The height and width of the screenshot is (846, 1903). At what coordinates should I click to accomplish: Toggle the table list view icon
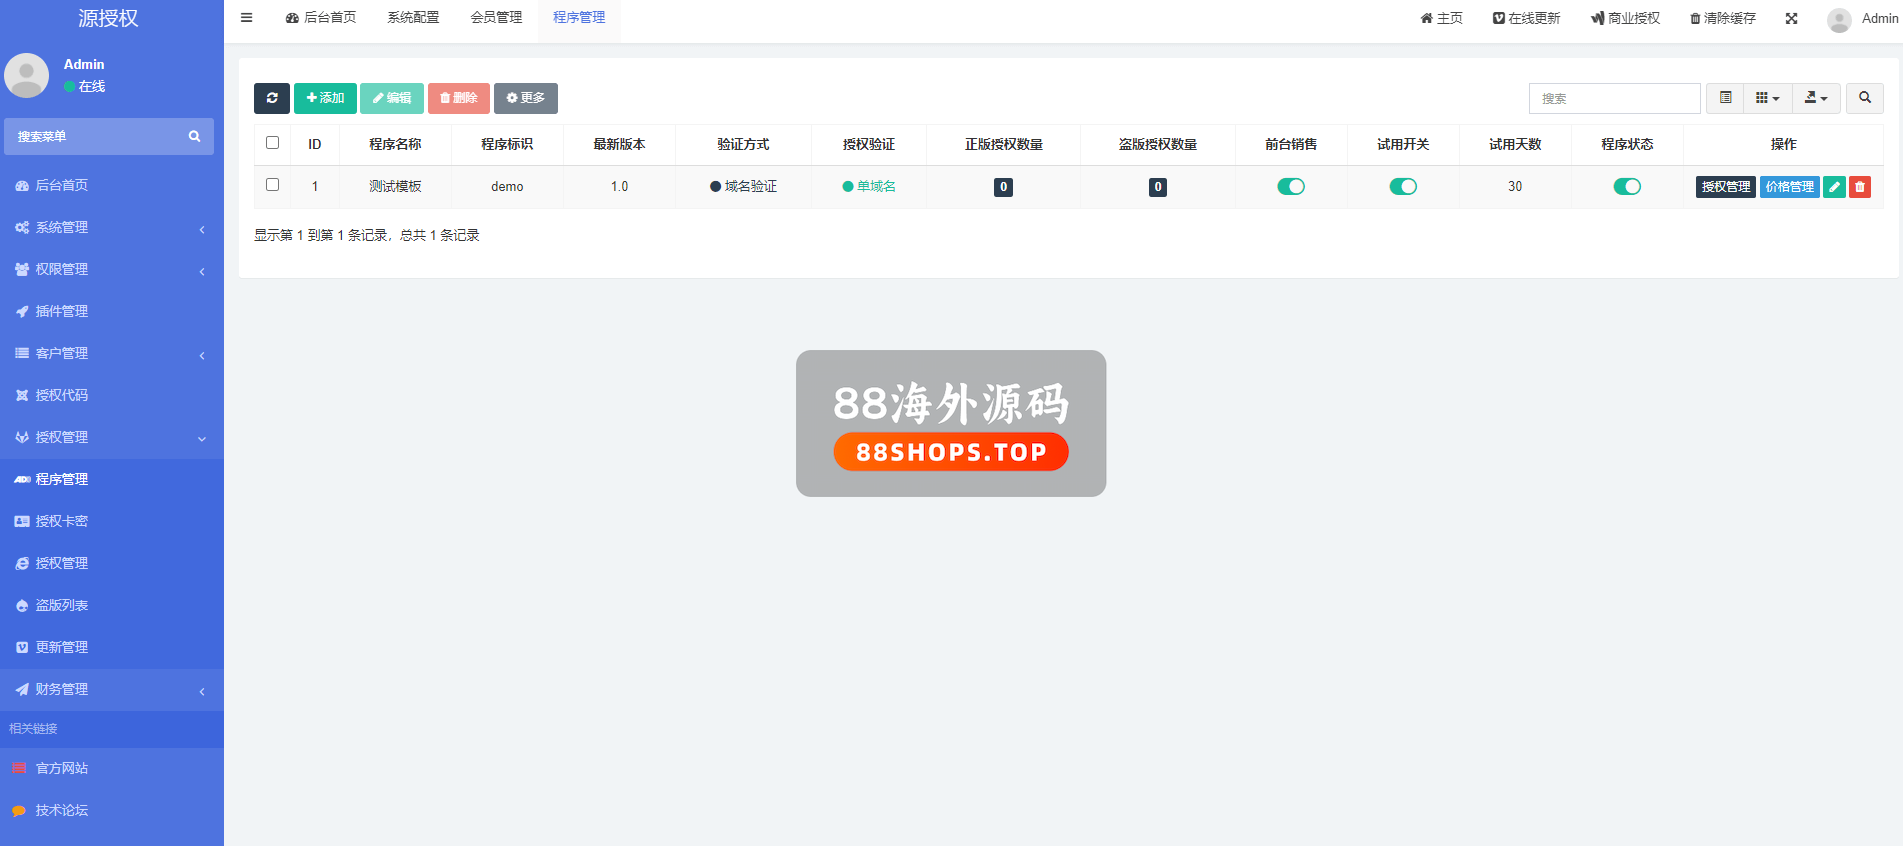[x=1725, y=98]
